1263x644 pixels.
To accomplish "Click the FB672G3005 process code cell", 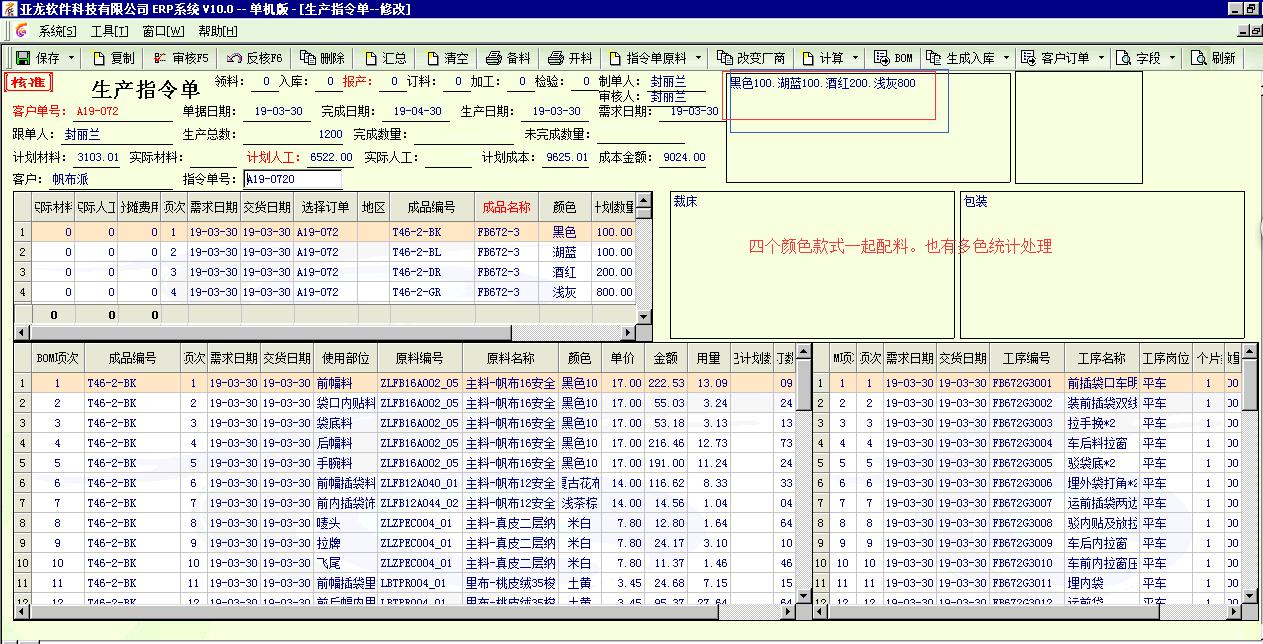I will click(1025, 463).
